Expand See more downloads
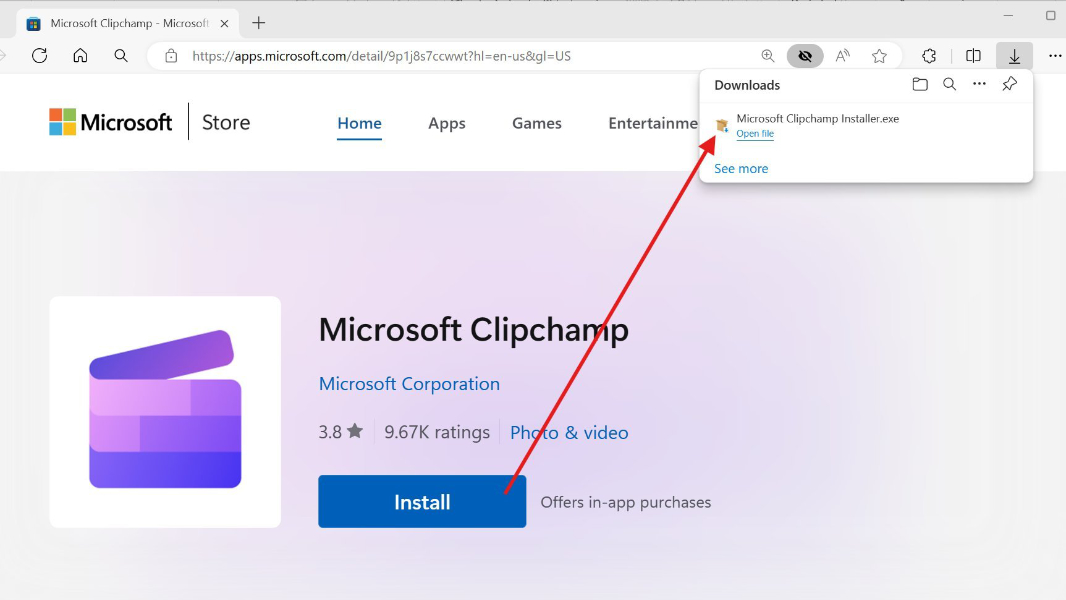This screenshot has height=600, width=1066. tap(740, 168)
